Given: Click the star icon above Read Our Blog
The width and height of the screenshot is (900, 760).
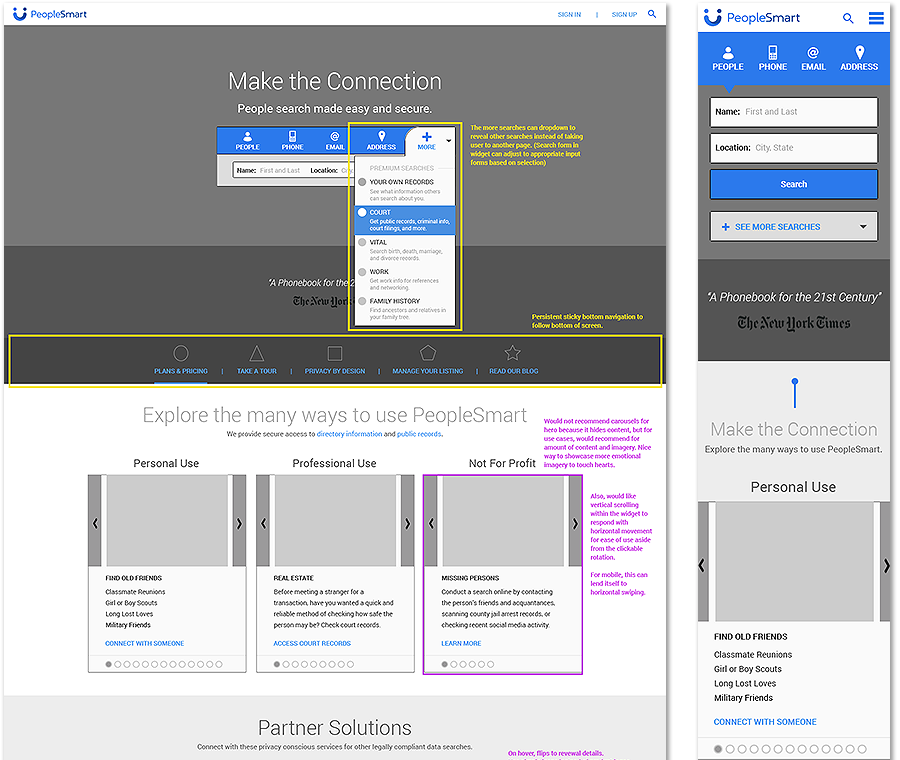Looking at the screenshot, I should (x=513, y=352).
